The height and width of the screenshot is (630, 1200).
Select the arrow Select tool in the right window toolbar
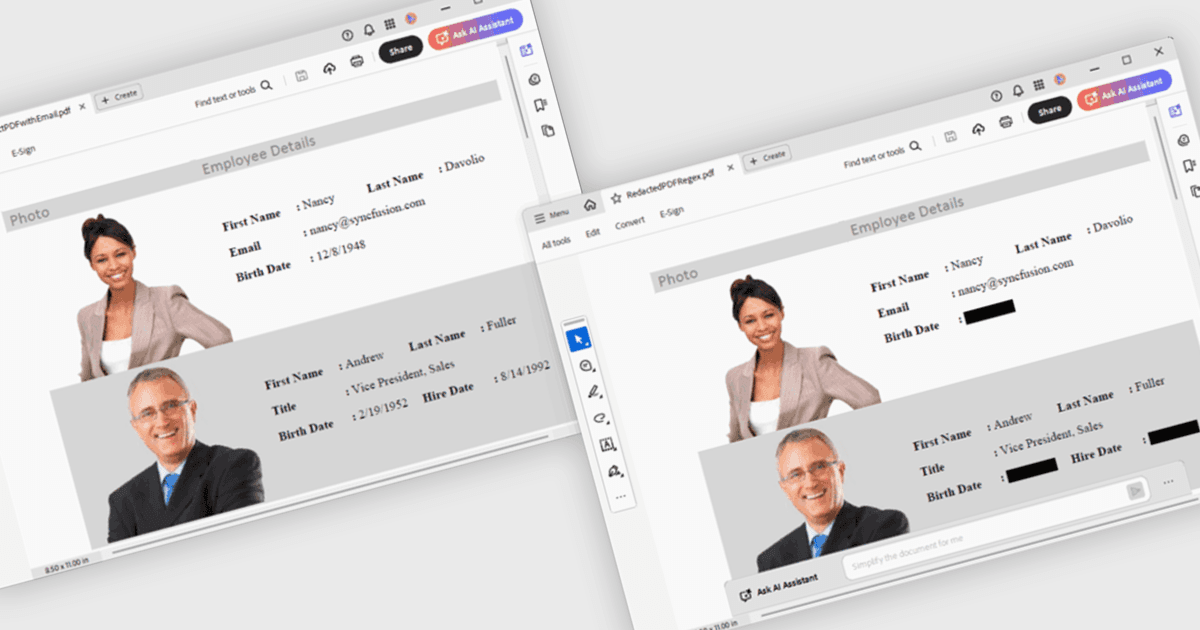[x=579, y=340]
